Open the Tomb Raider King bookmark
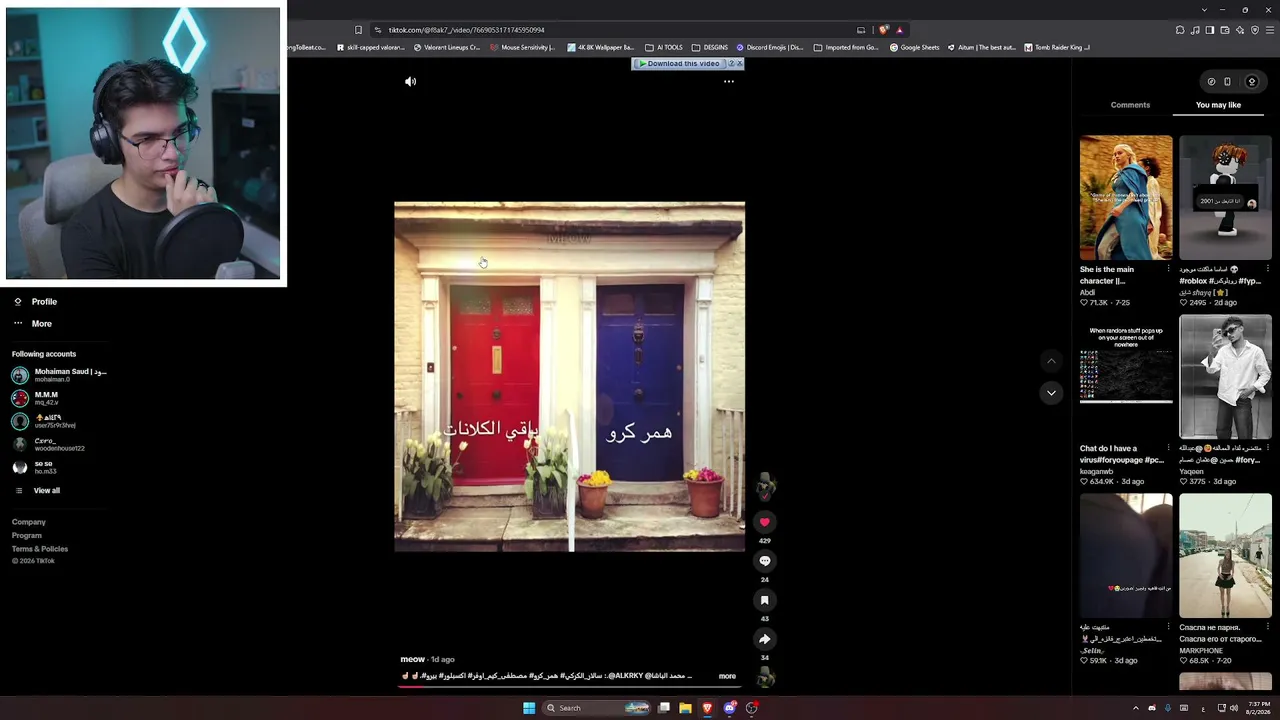This screenshot has width=1280, height=720. pyautogui.click(x=1057, y=47)
